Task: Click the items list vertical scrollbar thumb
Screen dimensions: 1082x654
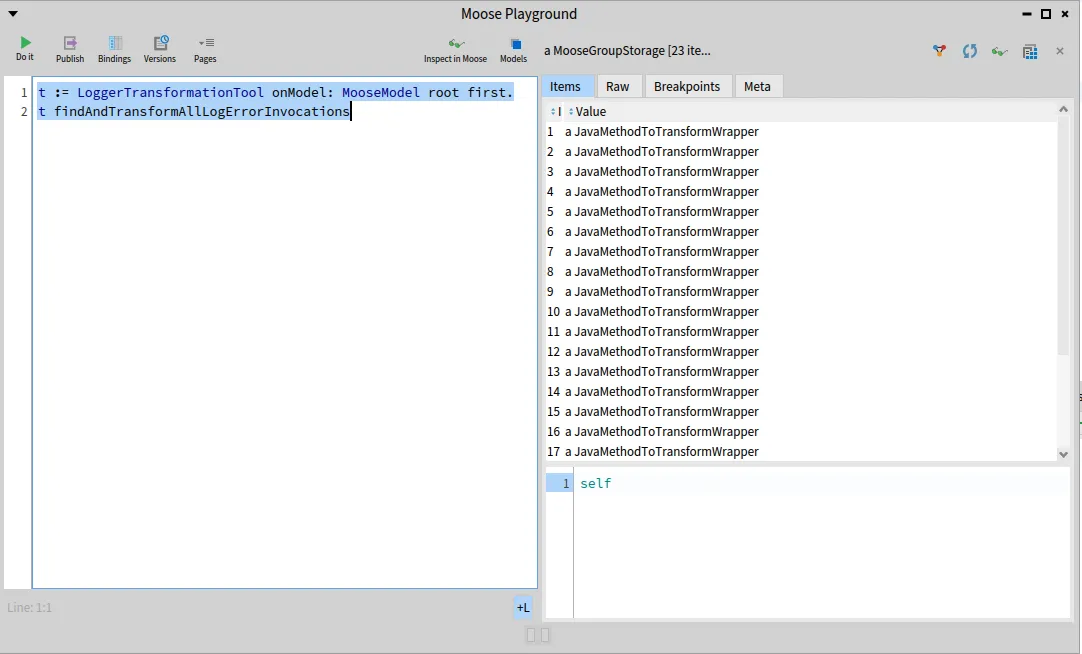Action: [x=1063, y=236]
